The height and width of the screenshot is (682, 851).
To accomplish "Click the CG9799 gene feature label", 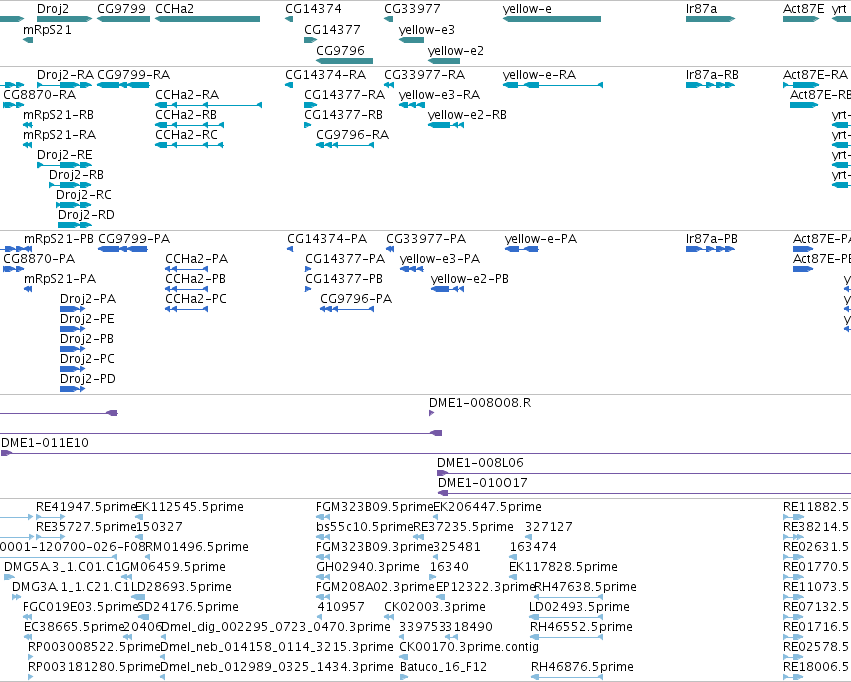I will pyautogui.click(x=122, y=9).
